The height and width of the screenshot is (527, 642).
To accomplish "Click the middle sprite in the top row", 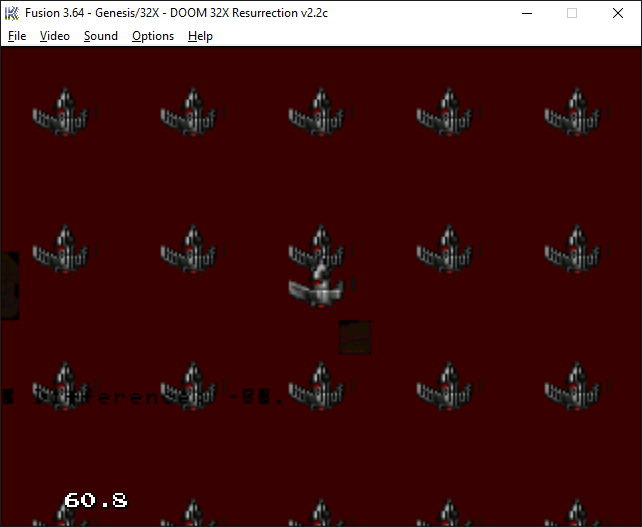I will (317, 113).
